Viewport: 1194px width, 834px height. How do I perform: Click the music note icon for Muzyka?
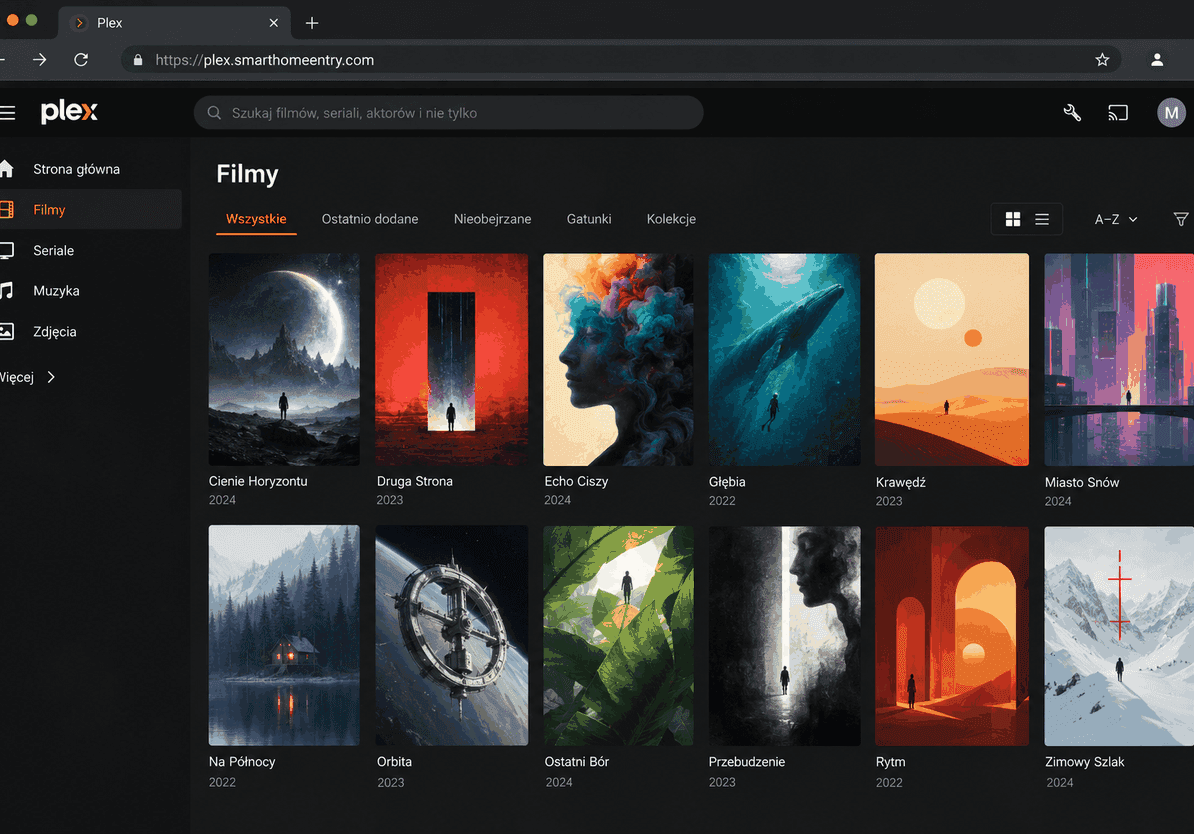click(x=6, y=290)
